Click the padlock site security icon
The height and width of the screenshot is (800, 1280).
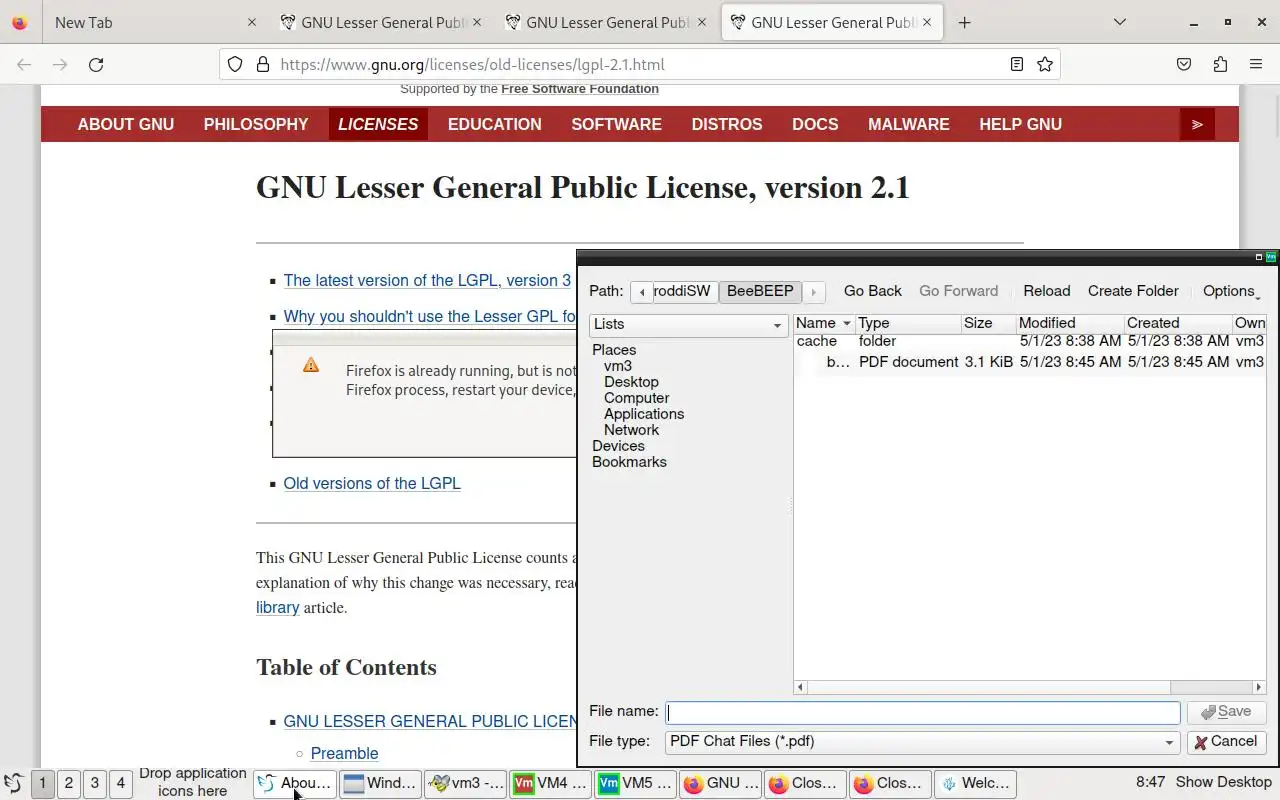[x=263, y=64]
